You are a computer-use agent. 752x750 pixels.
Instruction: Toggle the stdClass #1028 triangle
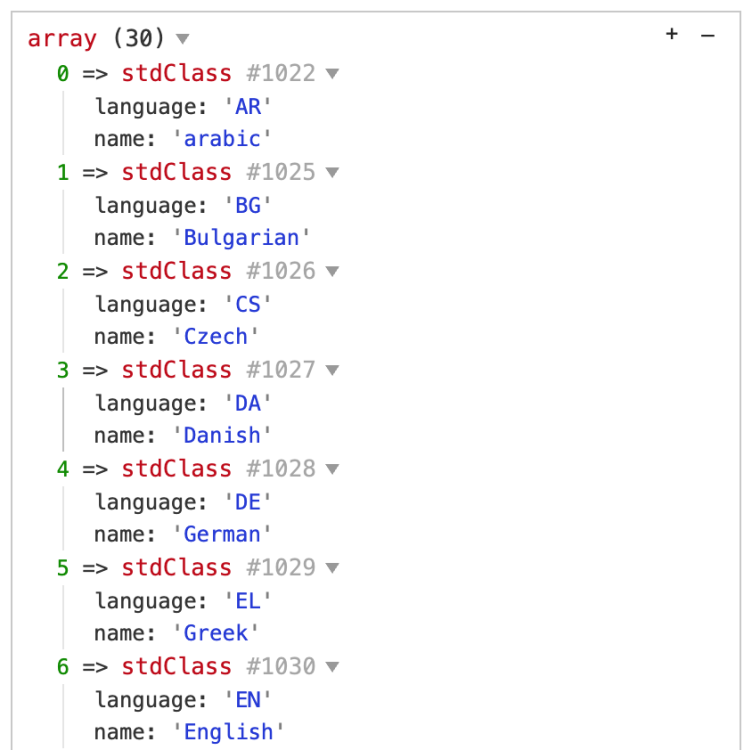click(x=332, y=469)
